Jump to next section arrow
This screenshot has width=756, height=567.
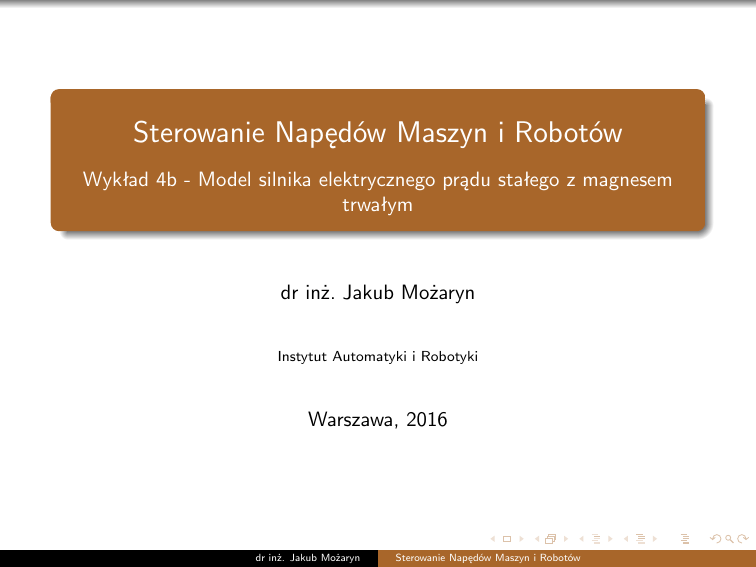(x=654, y=540)
